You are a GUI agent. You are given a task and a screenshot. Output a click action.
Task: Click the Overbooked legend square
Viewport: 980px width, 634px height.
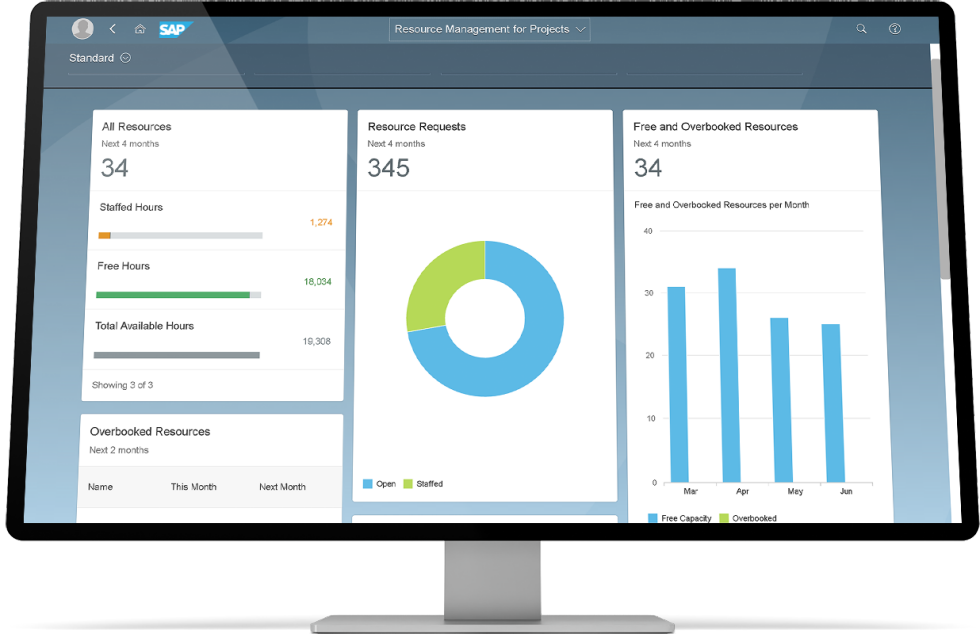click(724, 518)
